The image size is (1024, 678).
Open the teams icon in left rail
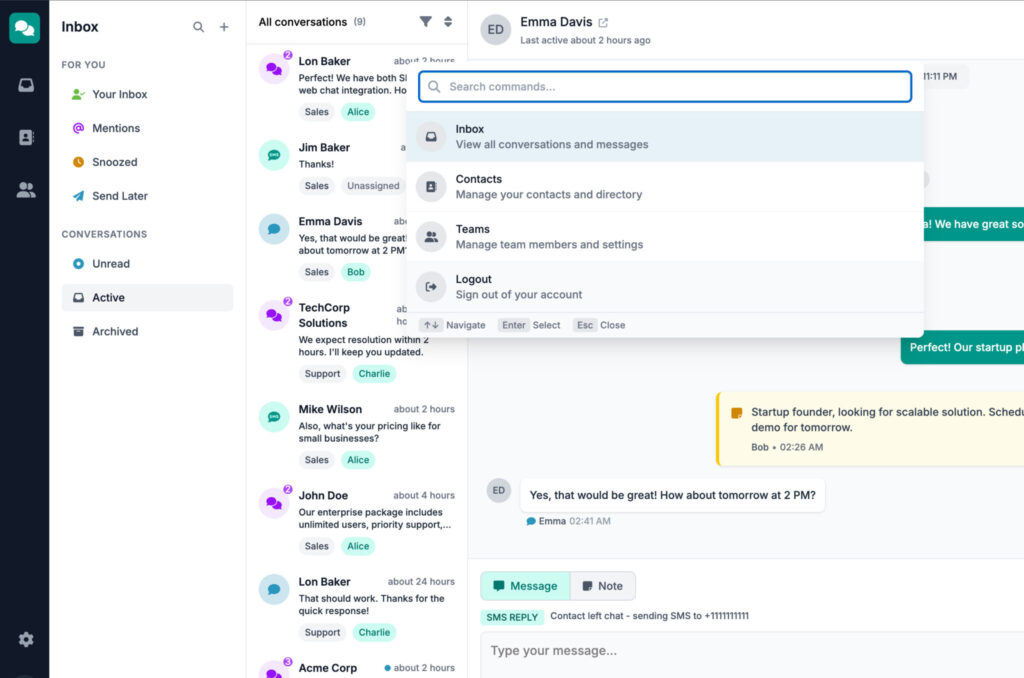(25, 190)
